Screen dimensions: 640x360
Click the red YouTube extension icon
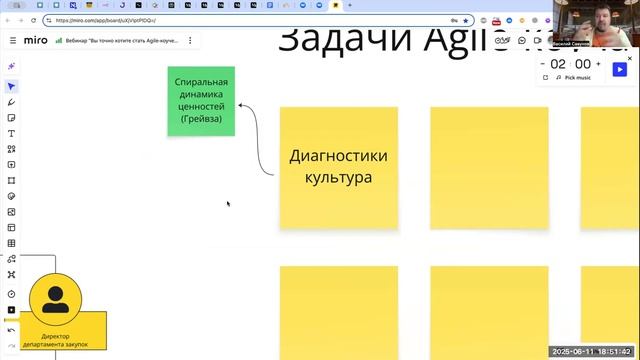click(x=496, y=20)
